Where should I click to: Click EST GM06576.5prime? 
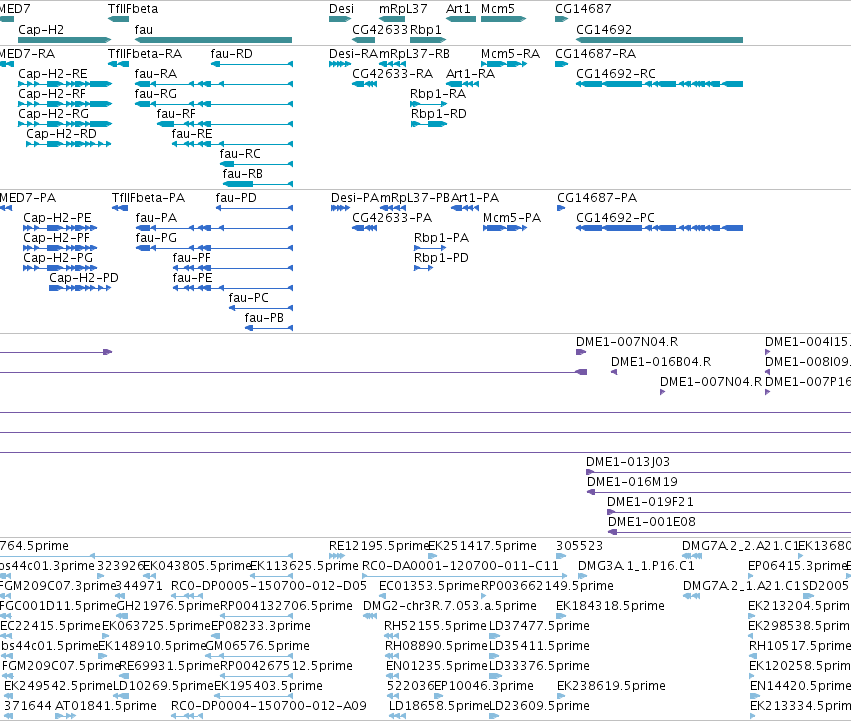click(250, 656)
